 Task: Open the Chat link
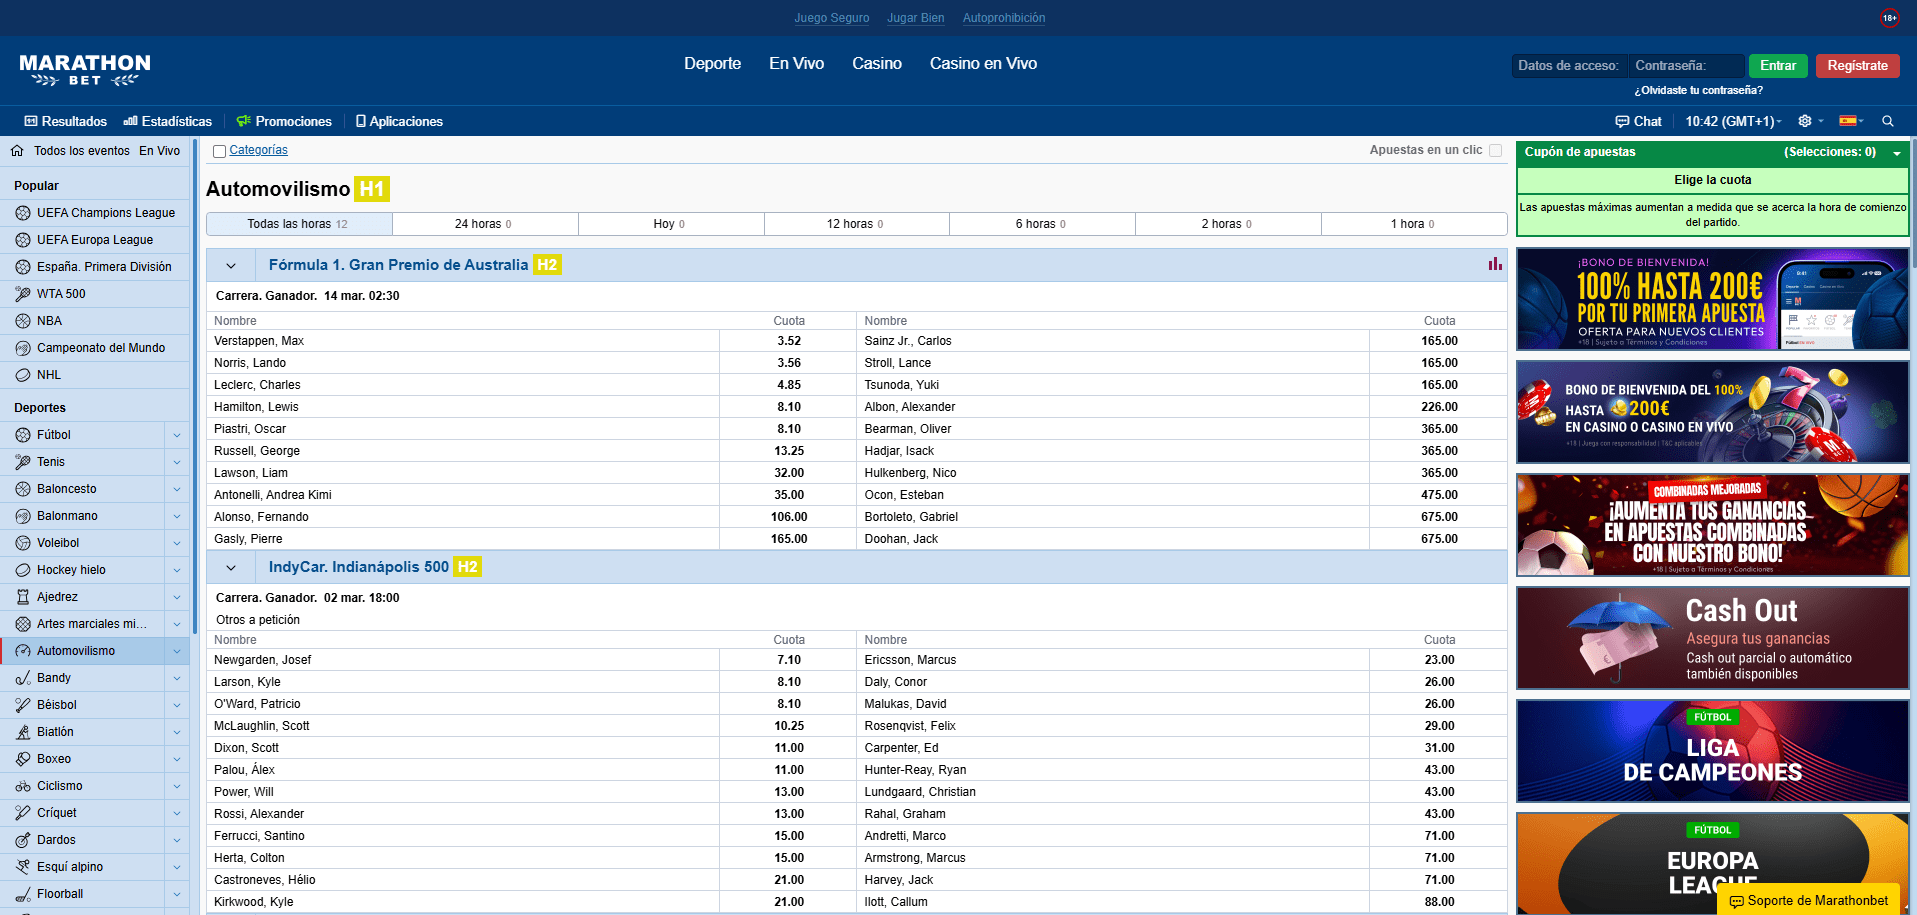1638,121
